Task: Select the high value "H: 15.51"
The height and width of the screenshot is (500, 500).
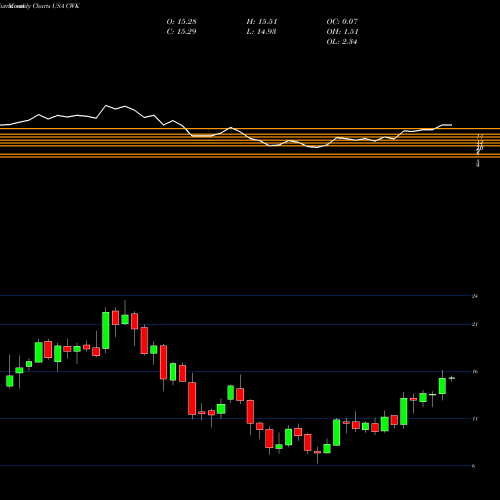Action: coord(262,22)
